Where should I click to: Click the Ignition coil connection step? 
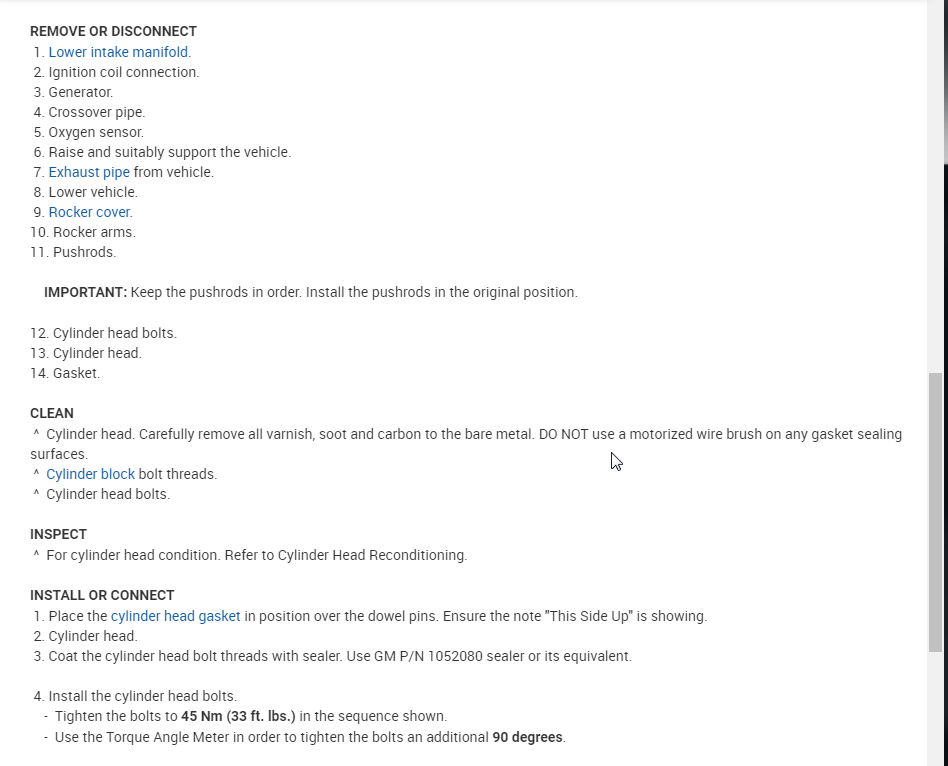123,72
